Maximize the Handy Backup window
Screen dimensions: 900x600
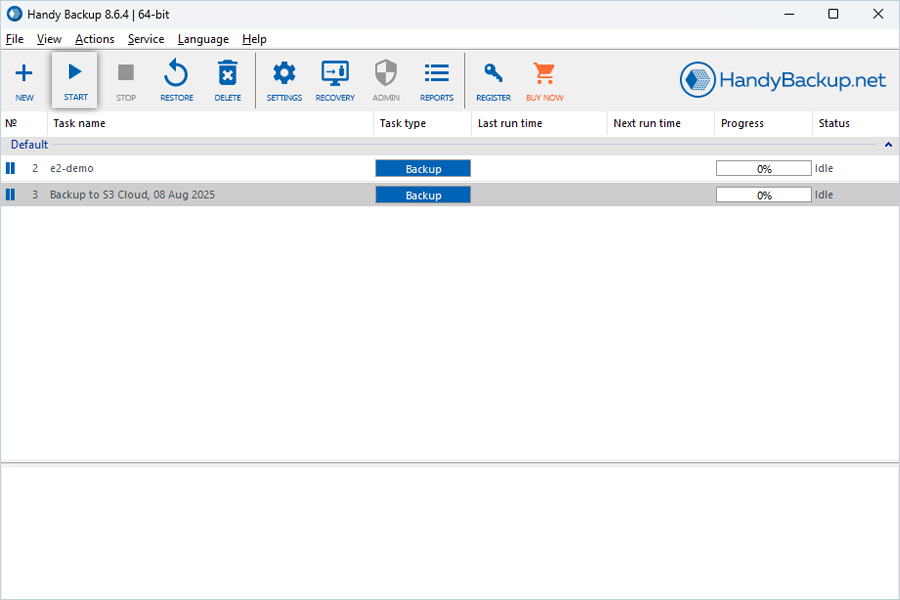tap(833, 14)
